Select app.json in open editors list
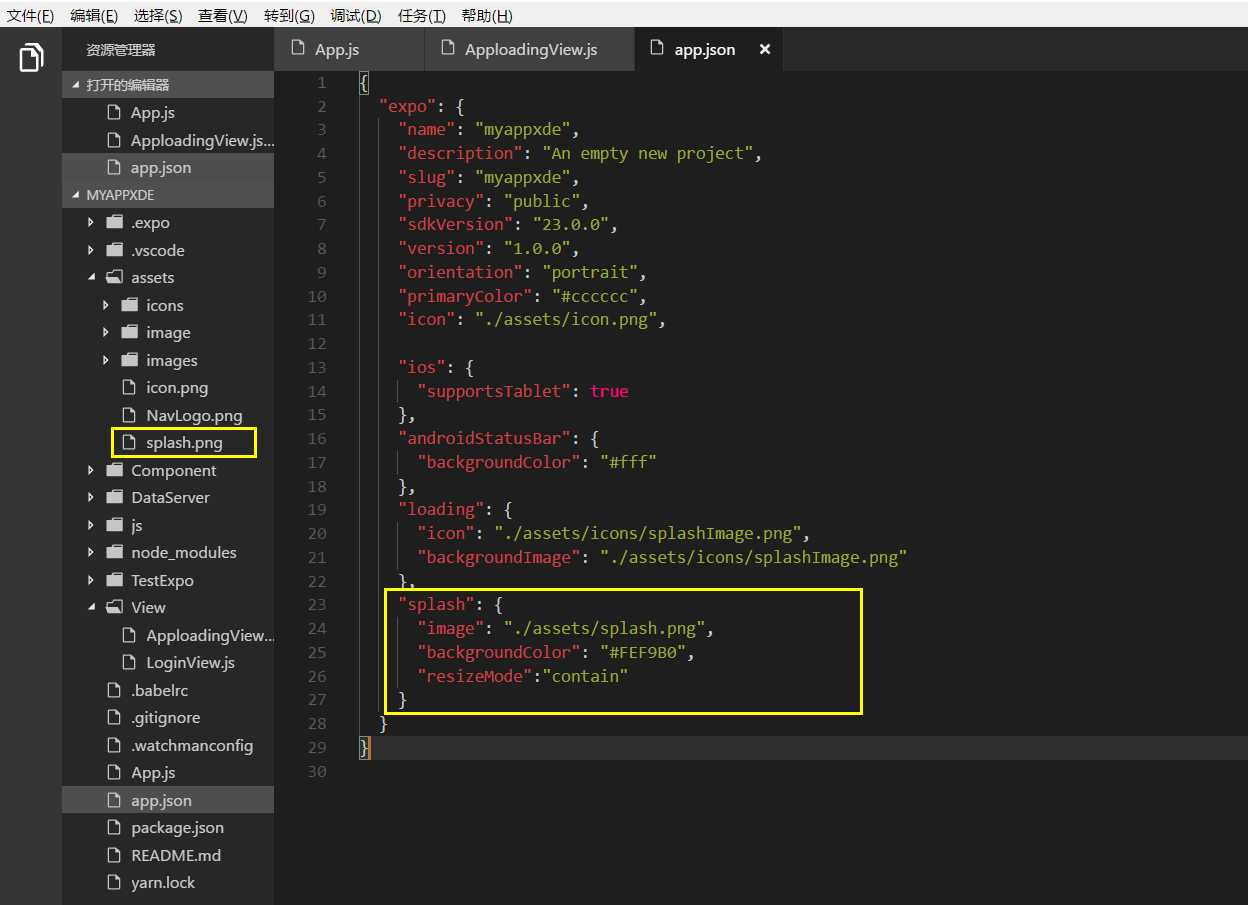1248x905 pixels. [x=168, y=167]
